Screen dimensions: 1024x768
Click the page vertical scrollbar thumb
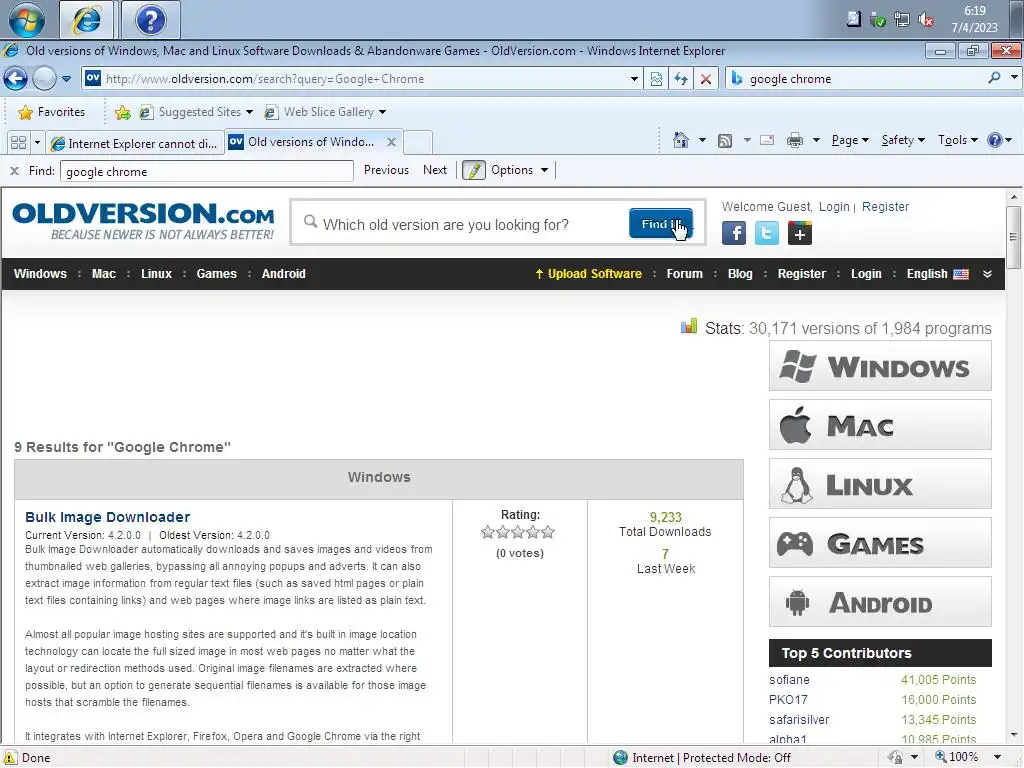(x=1013, y=237)
